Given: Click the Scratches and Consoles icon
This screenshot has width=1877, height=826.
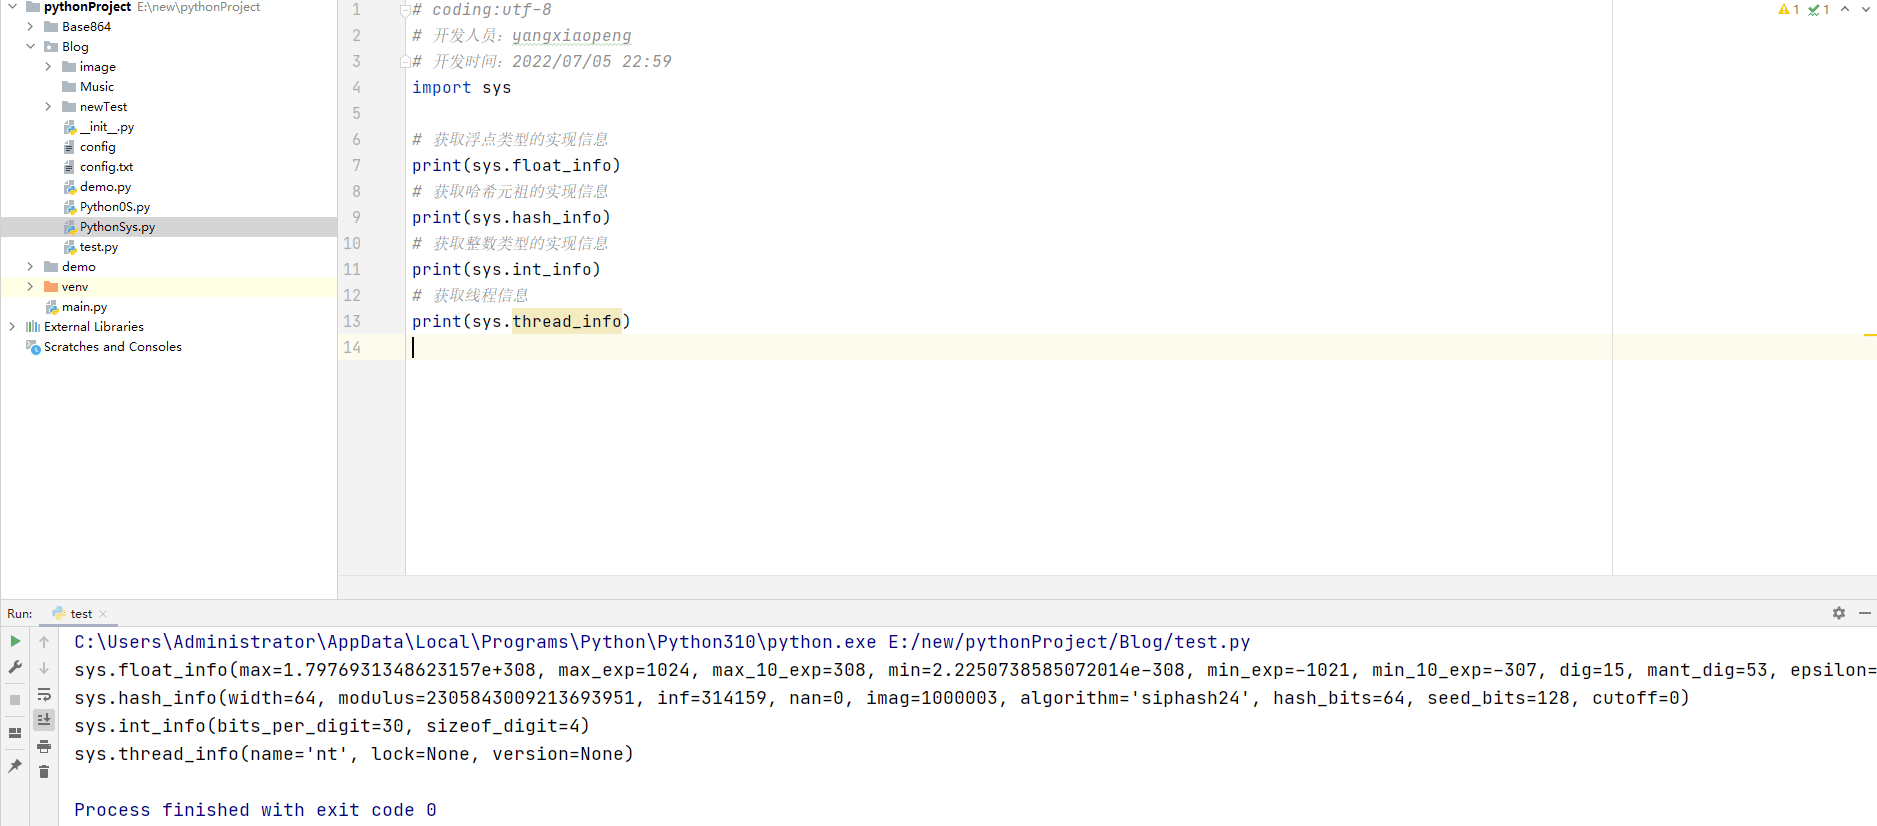Looking at the screenshot, I should tap(33, 347).
